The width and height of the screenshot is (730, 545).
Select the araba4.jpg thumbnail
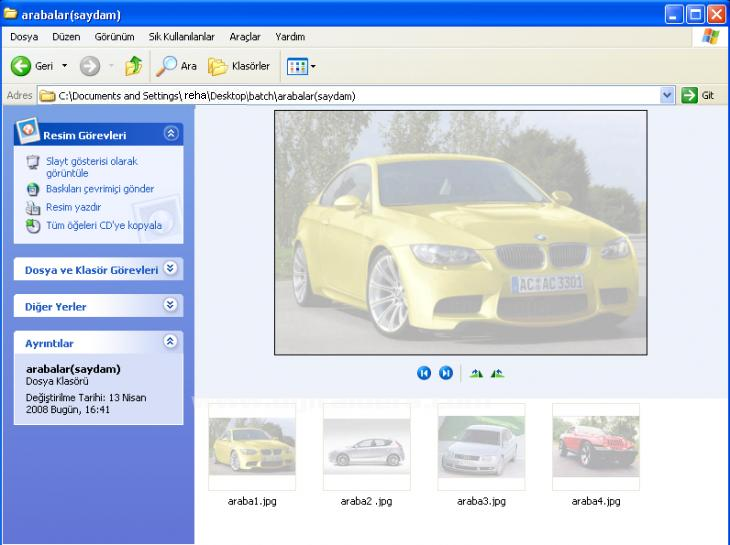[x=595, y=447]
